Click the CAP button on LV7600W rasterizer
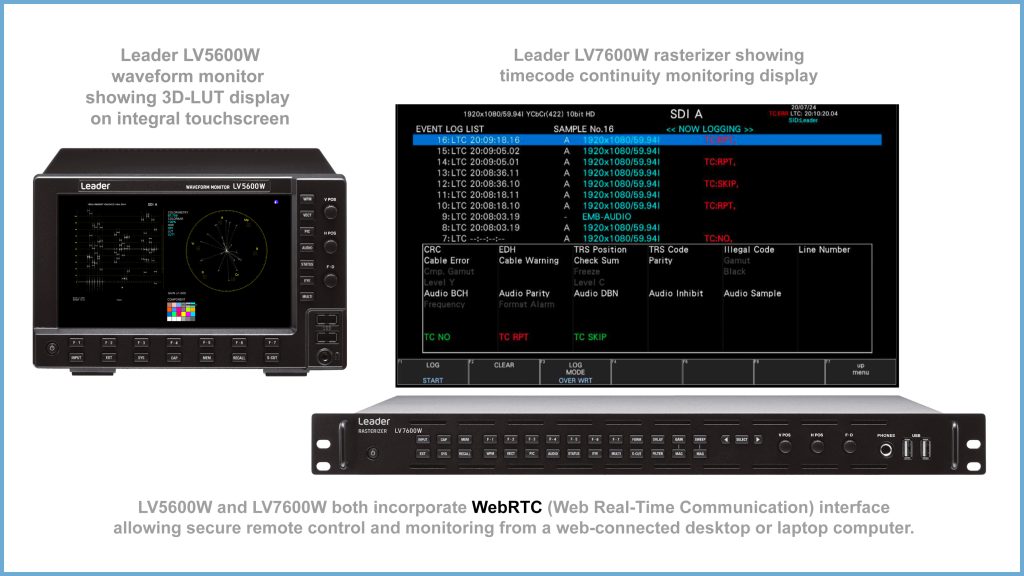This screenshot has height=576, width=1024. coord(443,440)
